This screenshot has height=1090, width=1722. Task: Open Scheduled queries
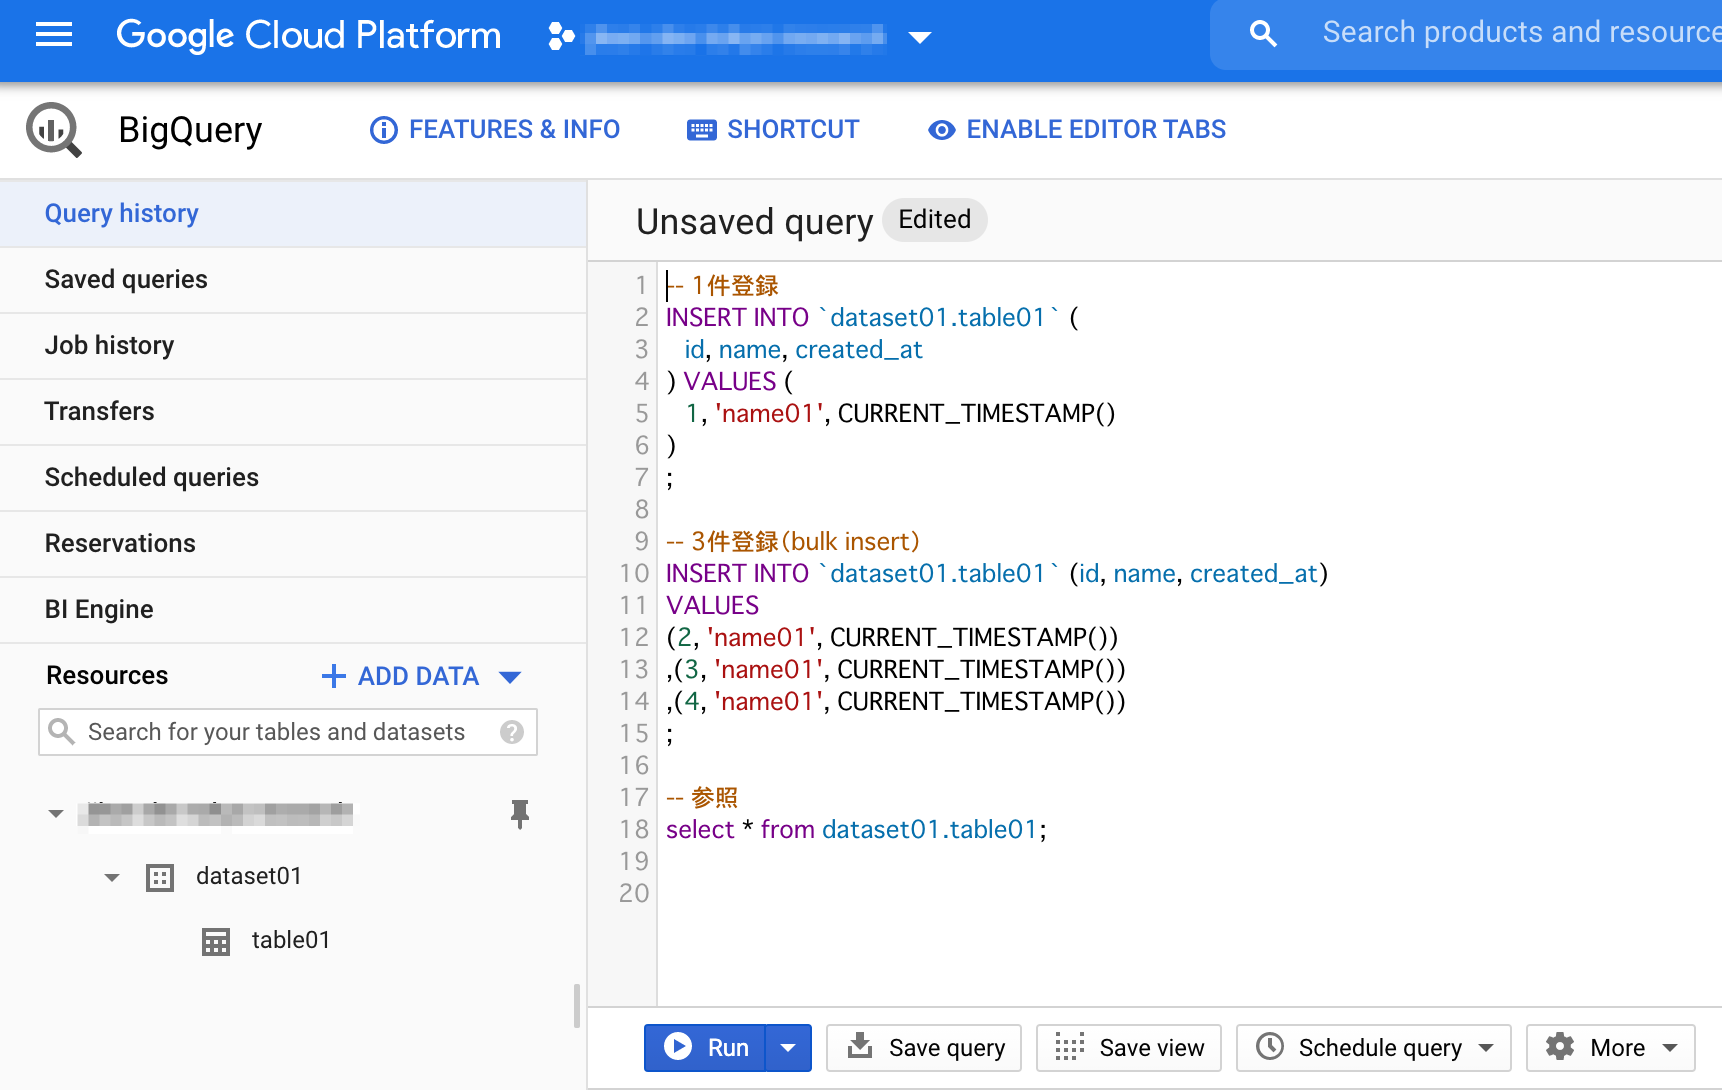[x=293, y=478]
